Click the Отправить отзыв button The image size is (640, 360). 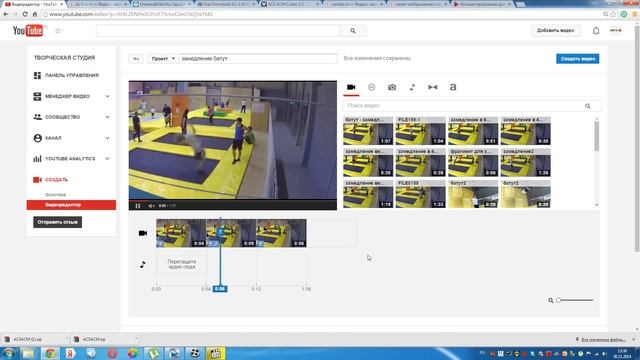click(x=58, y=222)
